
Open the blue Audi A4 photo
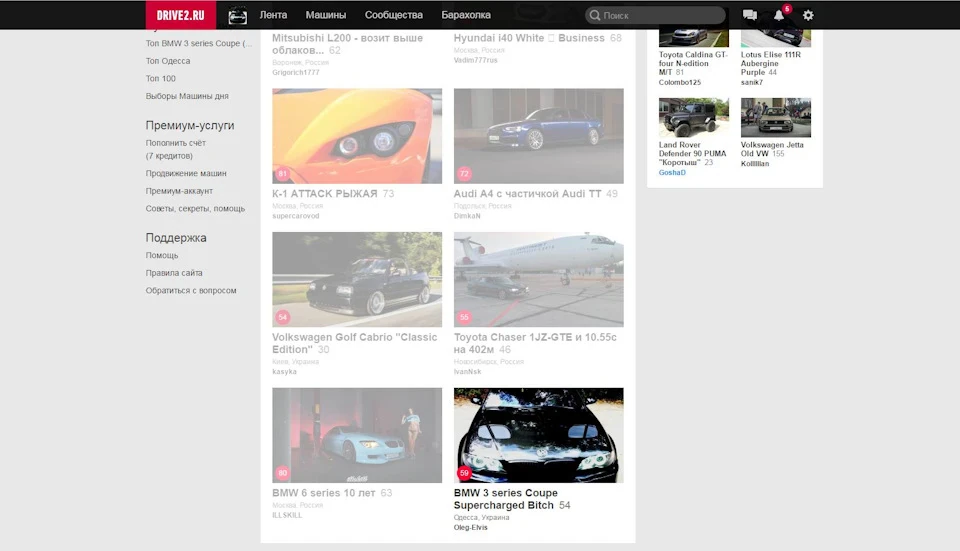pos(539,136)
